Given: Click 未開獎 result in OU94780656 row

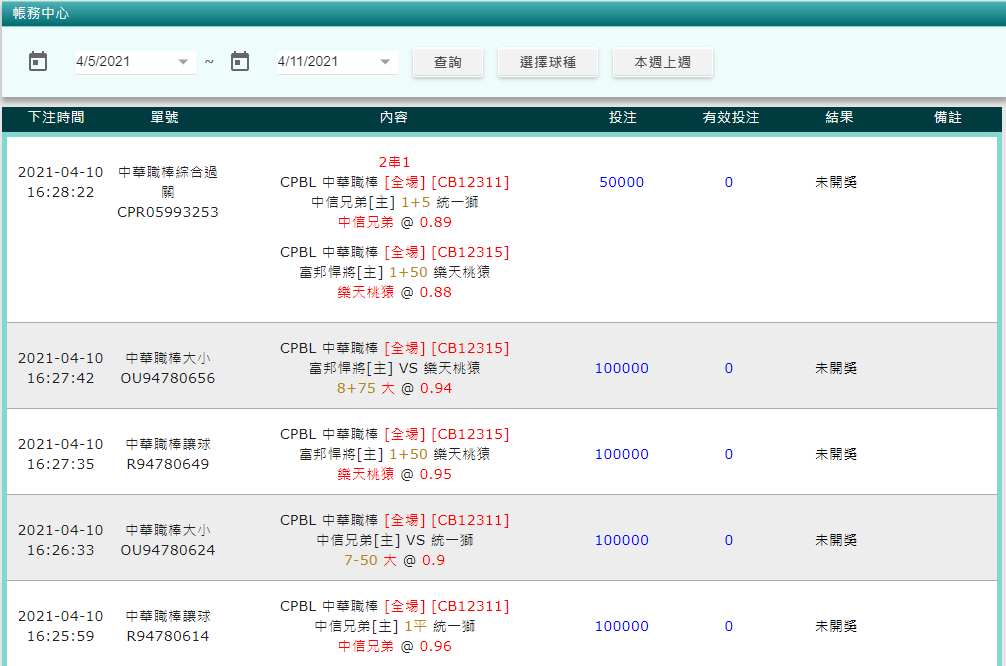Looking at the screenshot, I should (836, 368).
